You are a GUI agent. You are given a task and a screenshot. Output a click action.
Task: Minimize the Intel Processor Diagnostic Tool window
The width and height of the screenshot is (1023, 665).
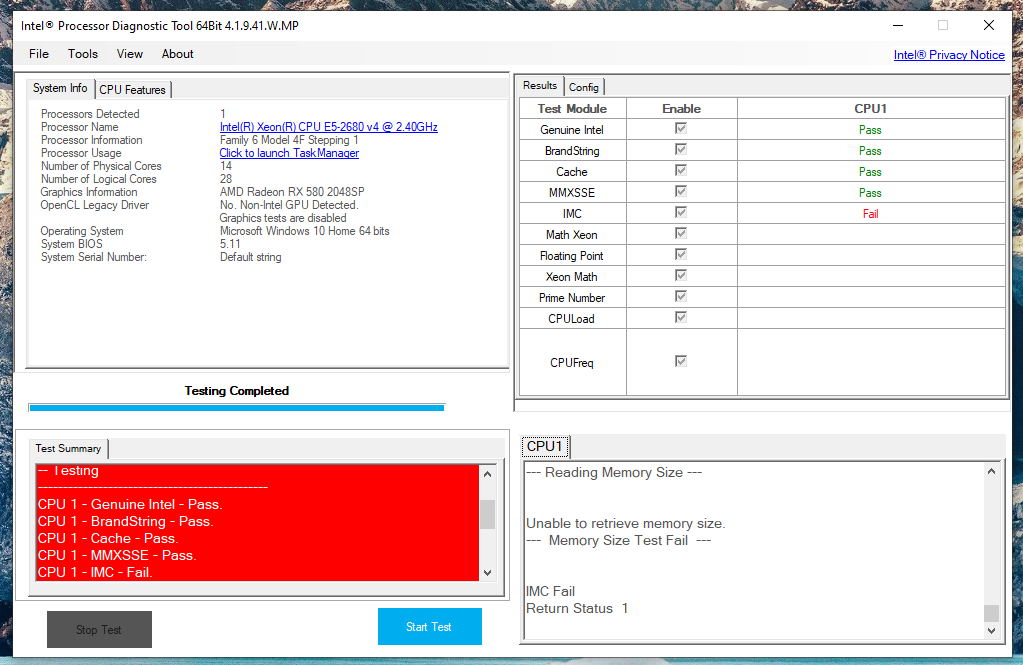click(898, 25)
